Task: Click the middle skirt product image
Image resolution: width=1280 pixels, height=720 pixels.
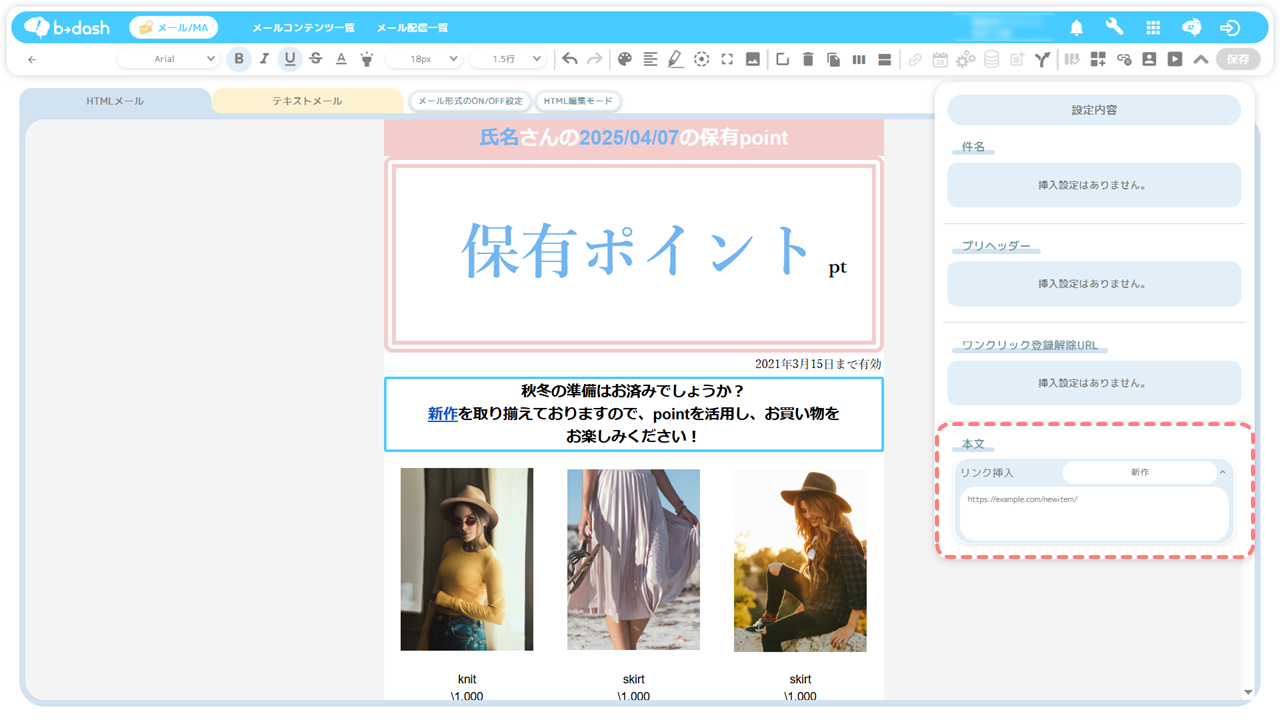Action: point(634,559)
